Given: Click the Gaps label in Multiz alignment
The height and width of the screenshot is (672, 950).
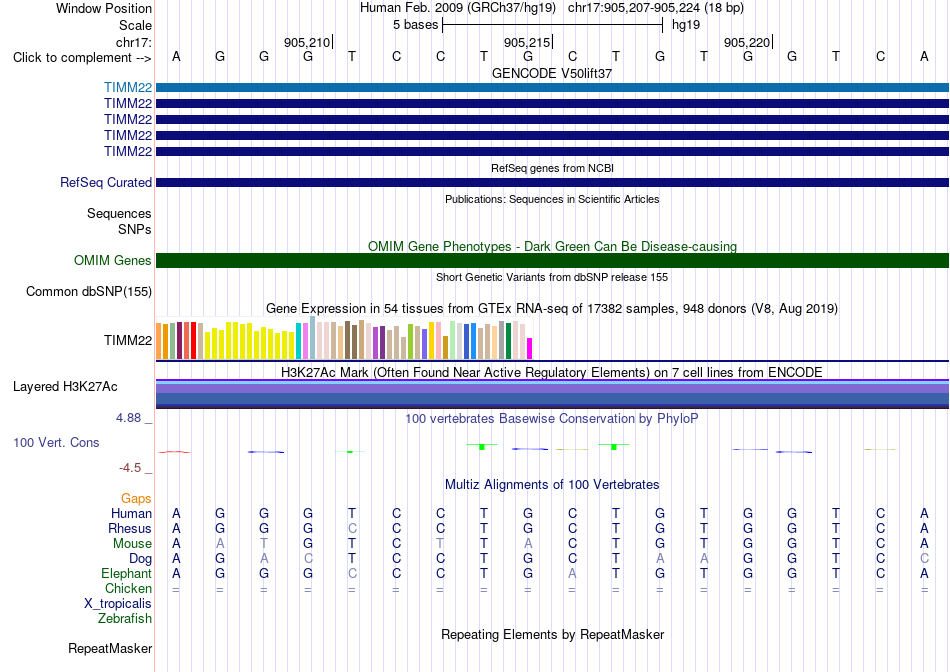Looking at the screenshot, I should (136, 498).
